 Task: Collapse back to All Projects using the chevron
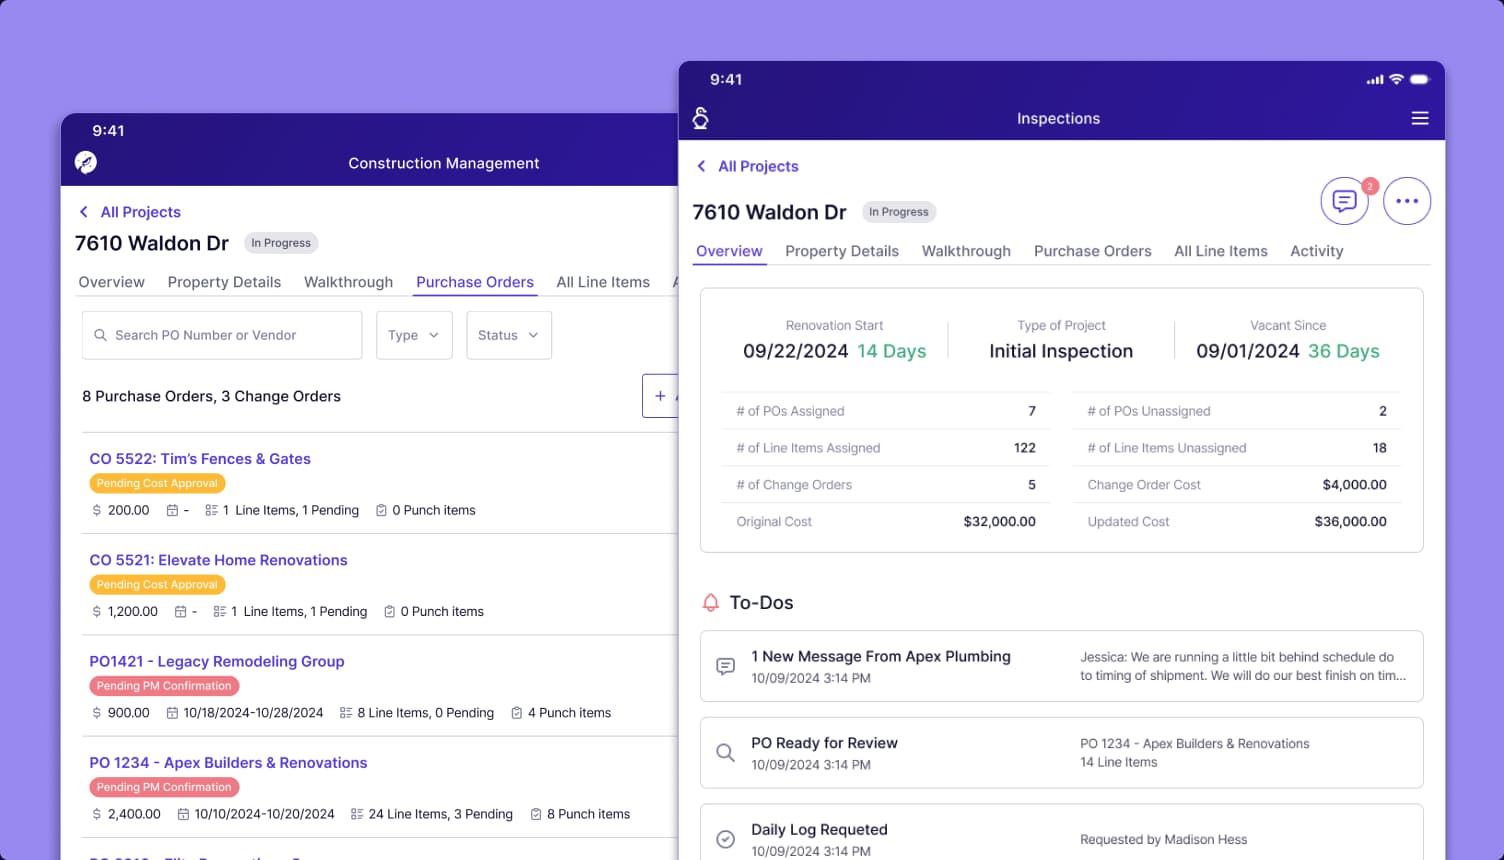click(700, 166)
